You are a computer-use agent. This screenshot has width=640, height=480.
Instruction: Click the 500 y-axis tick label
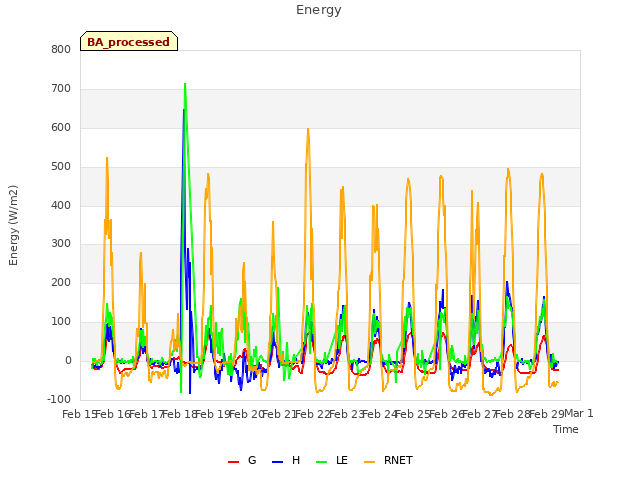point(61,167)
